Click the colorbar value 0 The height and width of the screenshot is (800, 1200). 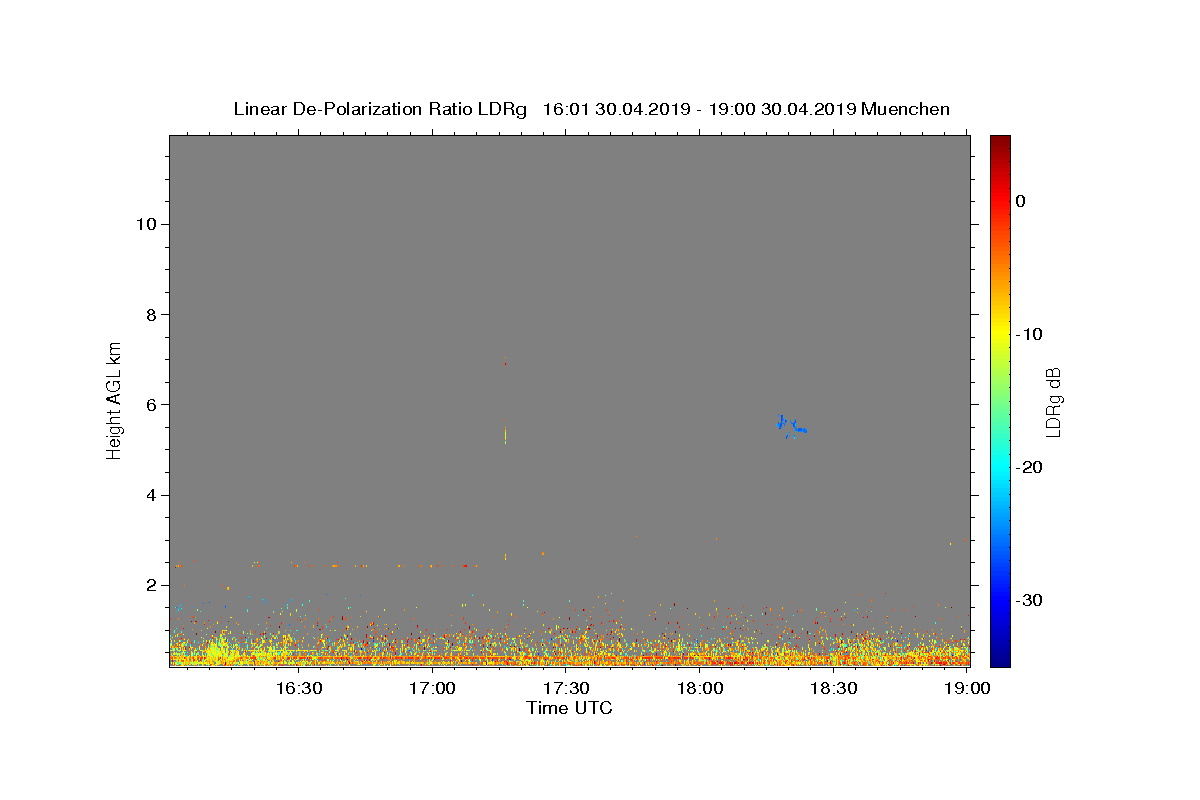pos(1021,201)
